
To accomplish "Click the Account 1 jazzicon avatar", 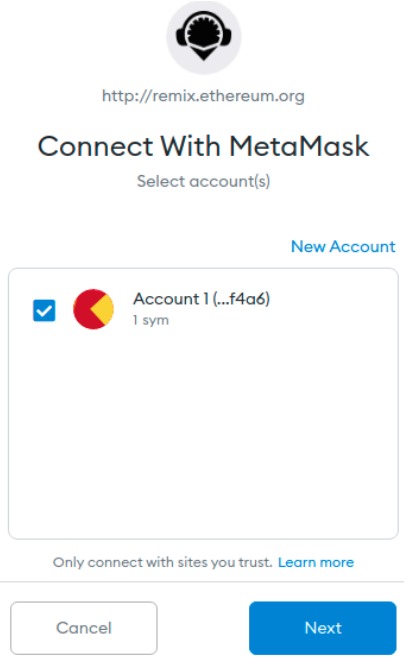I will pos(93,309).
